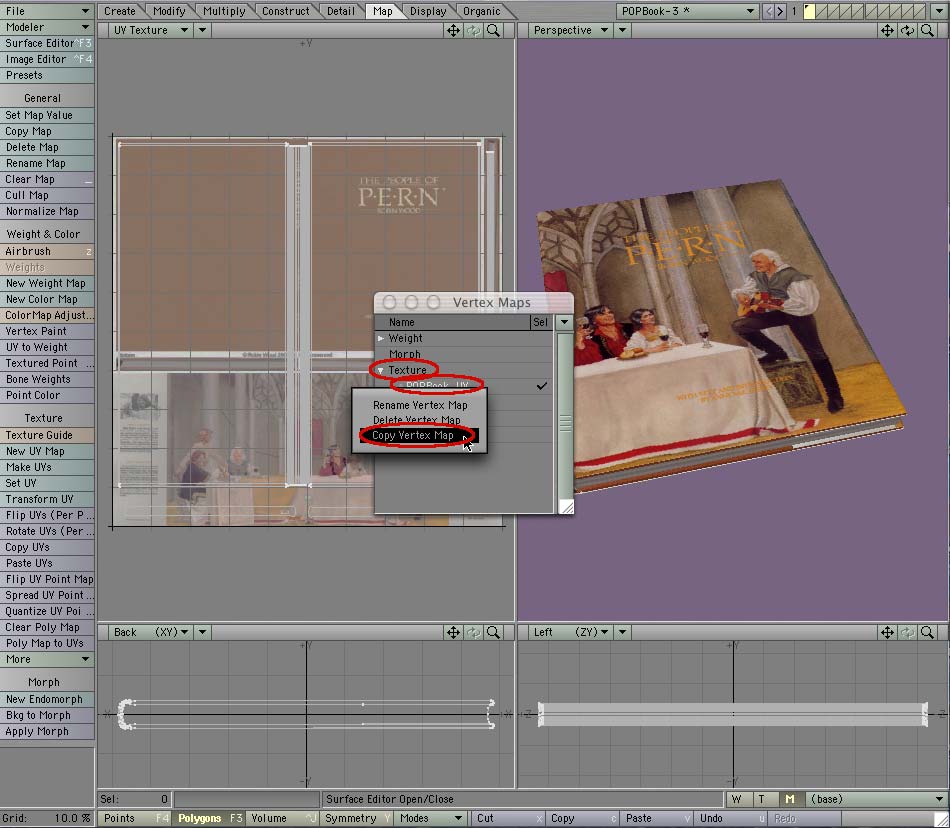Open the Vertex Maps Sel column dropdown arrow
Image resolution: width=950 pixels, height=828 pixels.
pos(564,322)
